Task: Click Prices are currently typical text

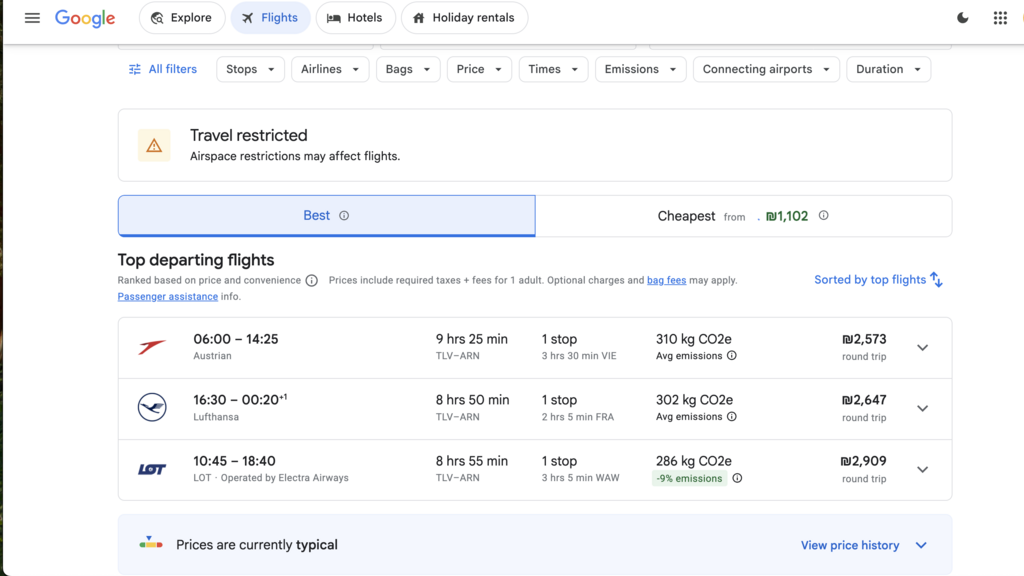Action: click(x=257, y=545)
